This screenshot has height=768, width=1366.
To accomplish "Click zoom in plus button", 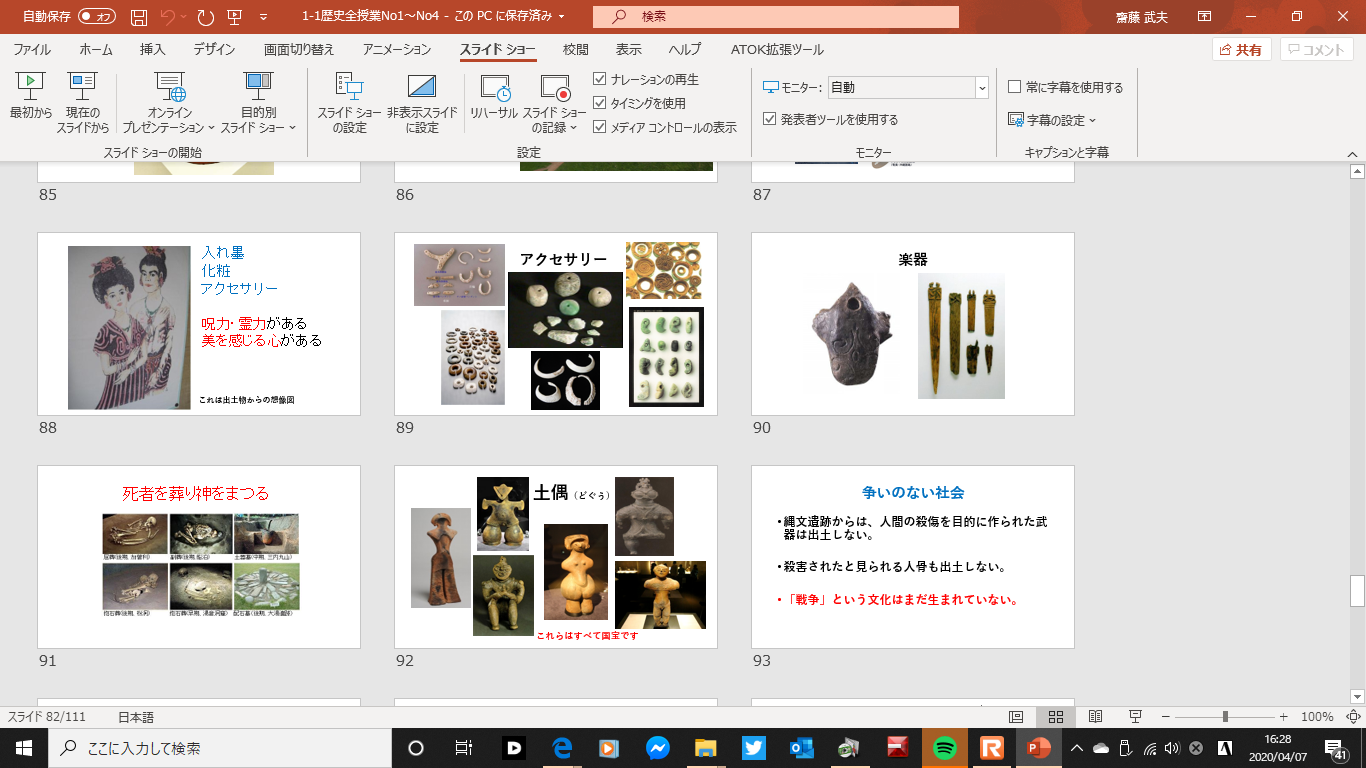I will pyautogui.click(x=1283, y=717).
